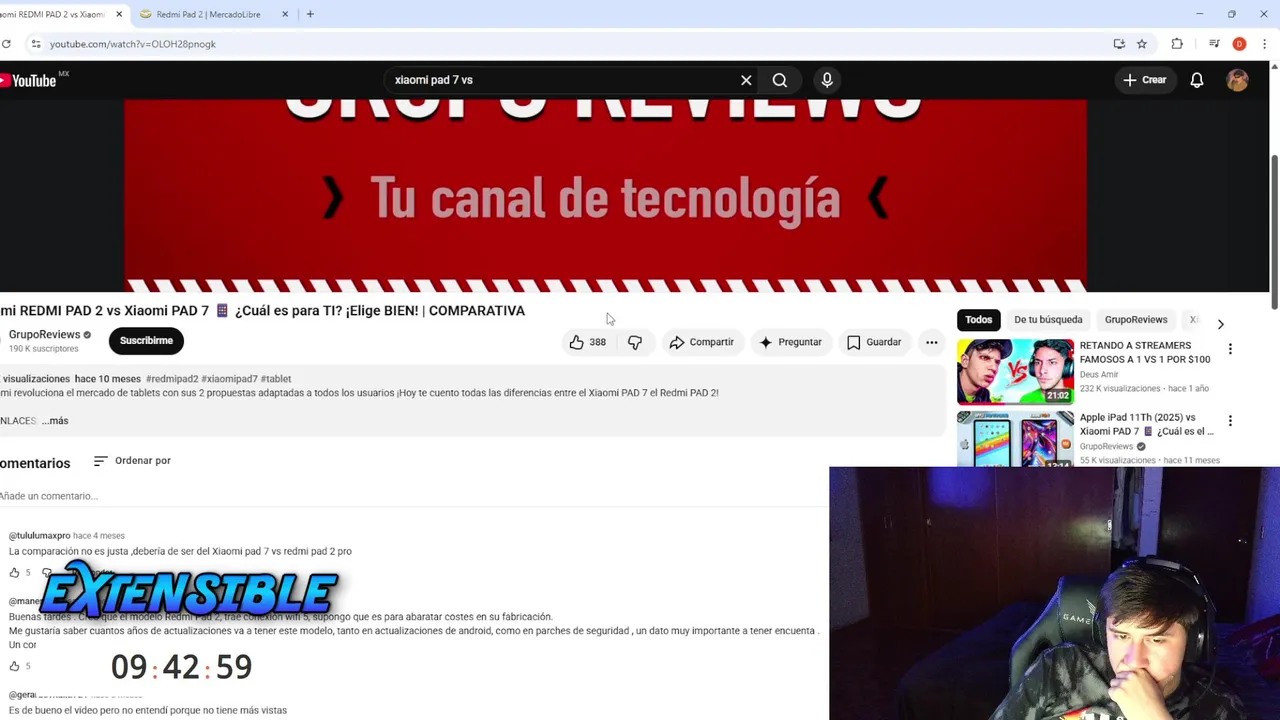1280x720 pixels.
Task: Open the Ordenar por comment sorting
Action: point(132,461)
